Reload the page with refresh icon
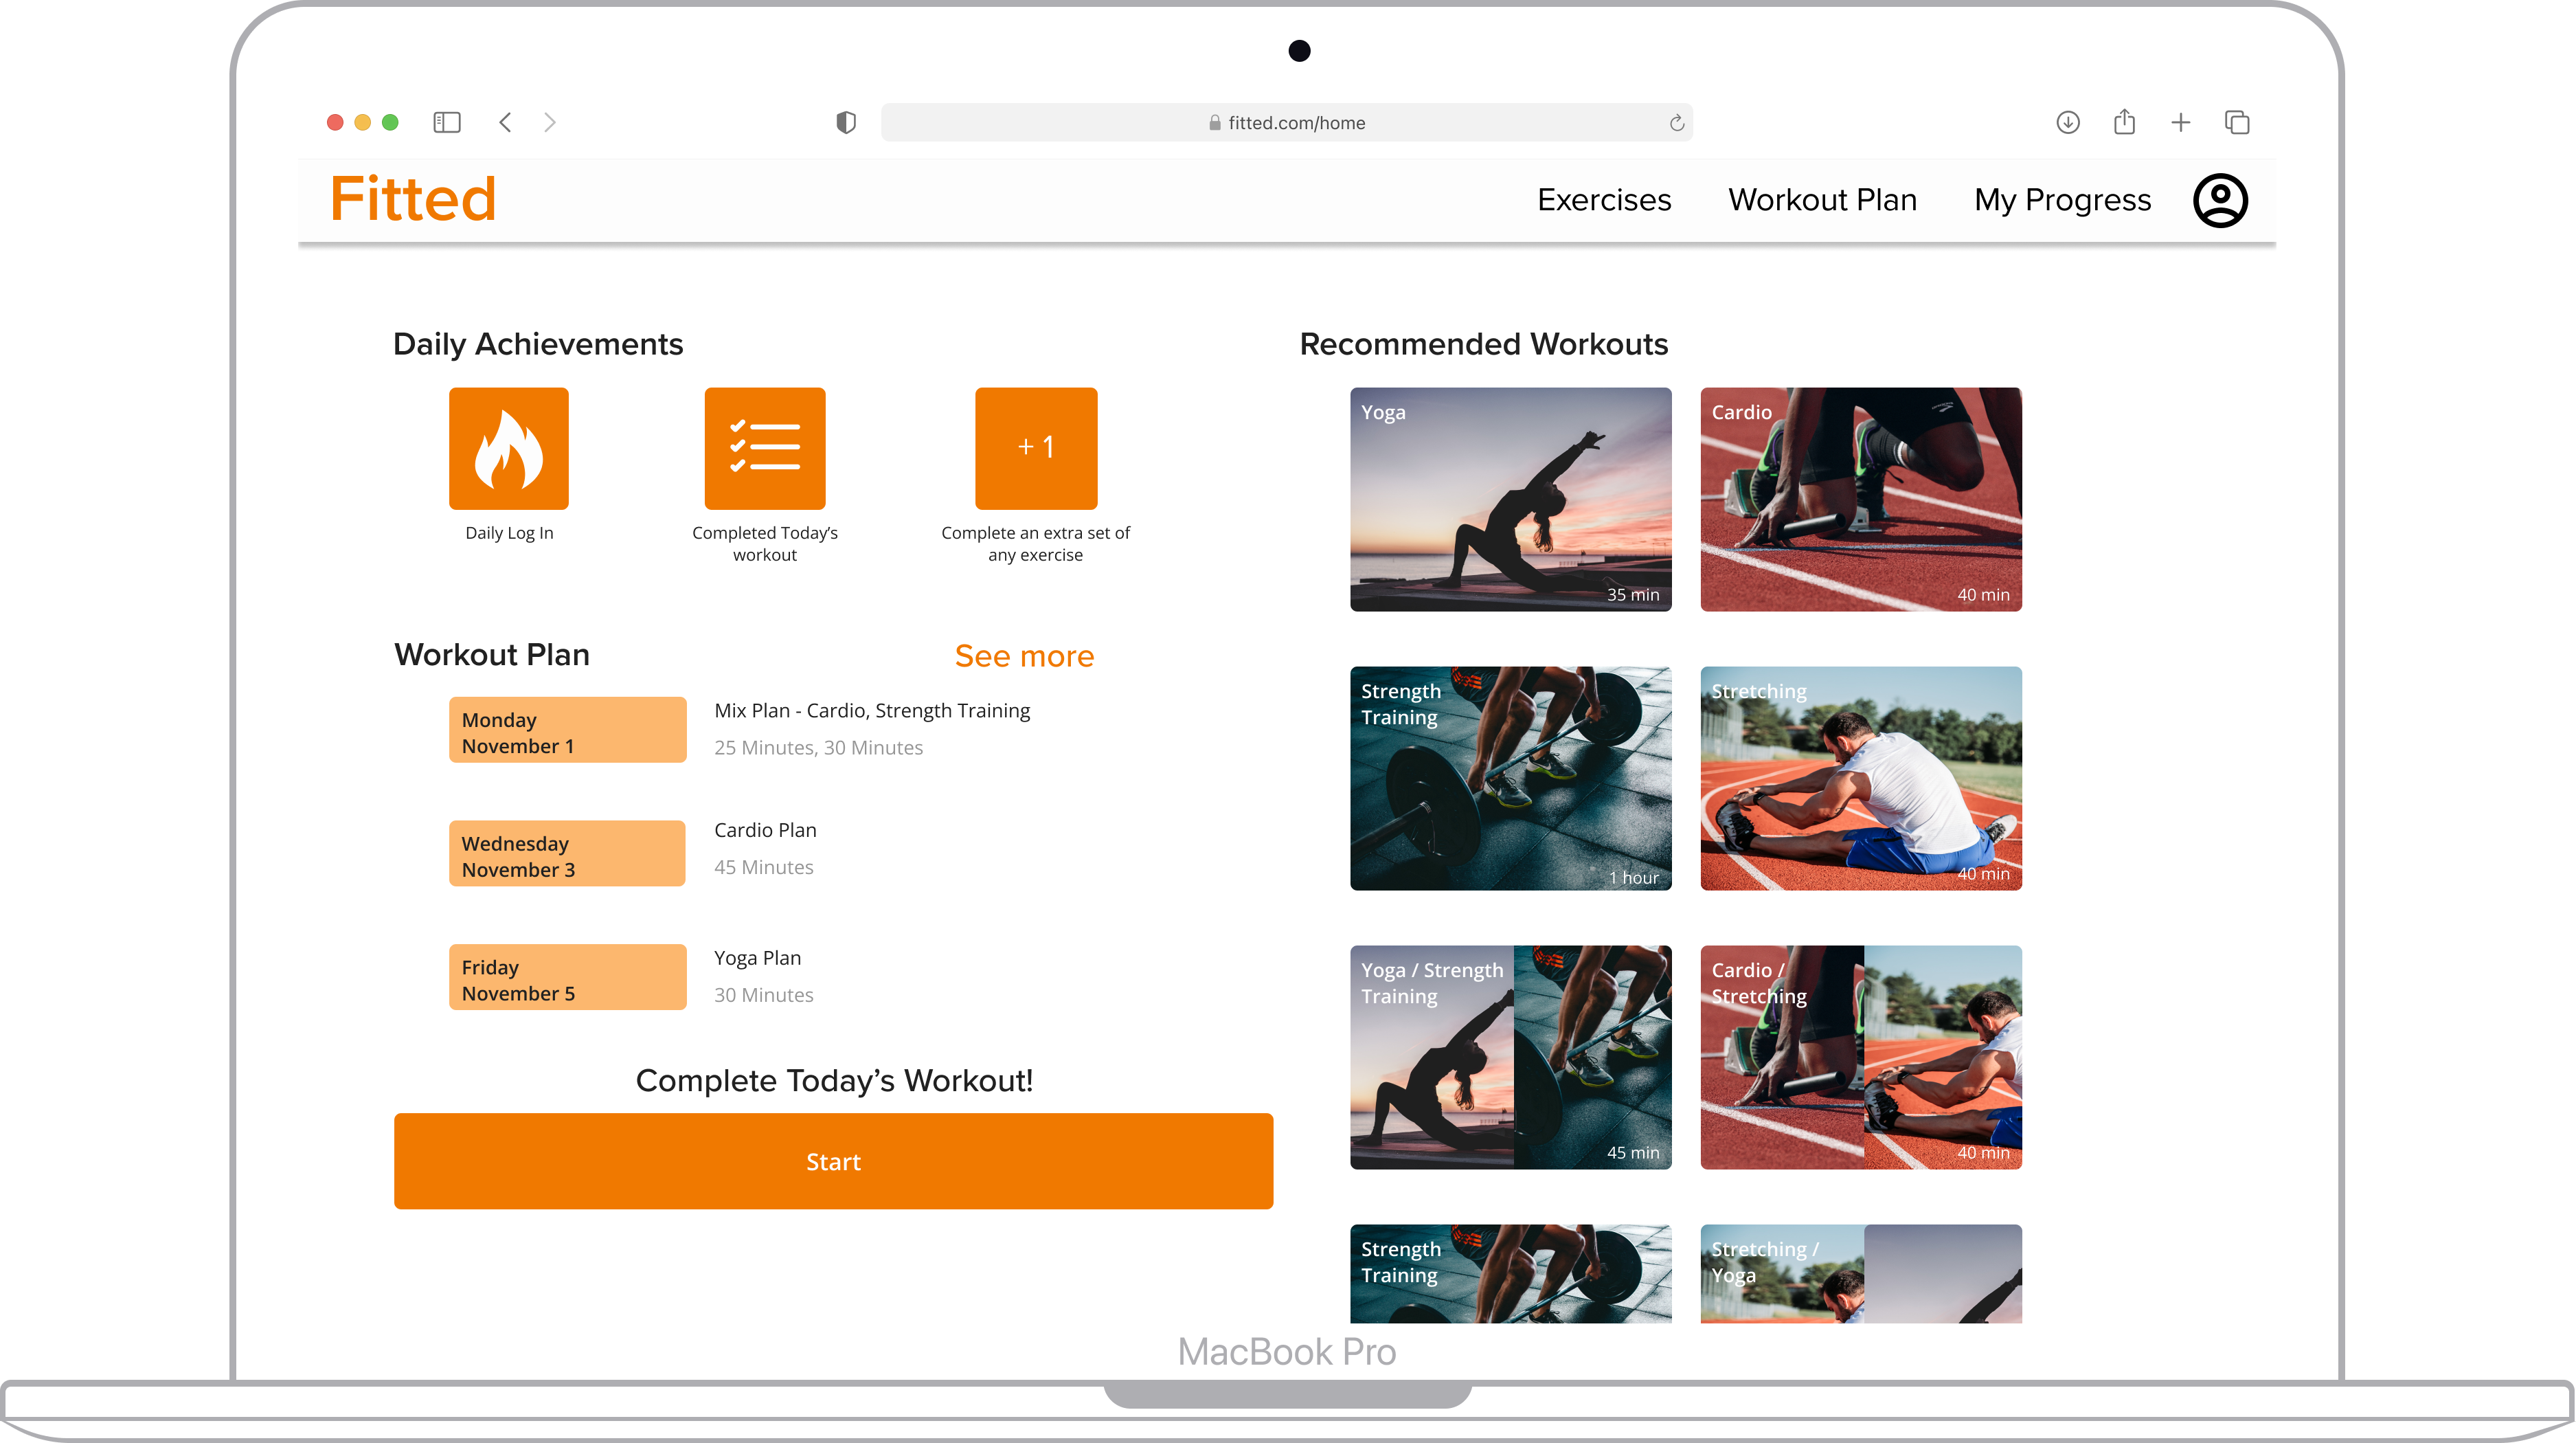The height and width of the screenshot is (1443, 2576). [x=1676, y=122]
